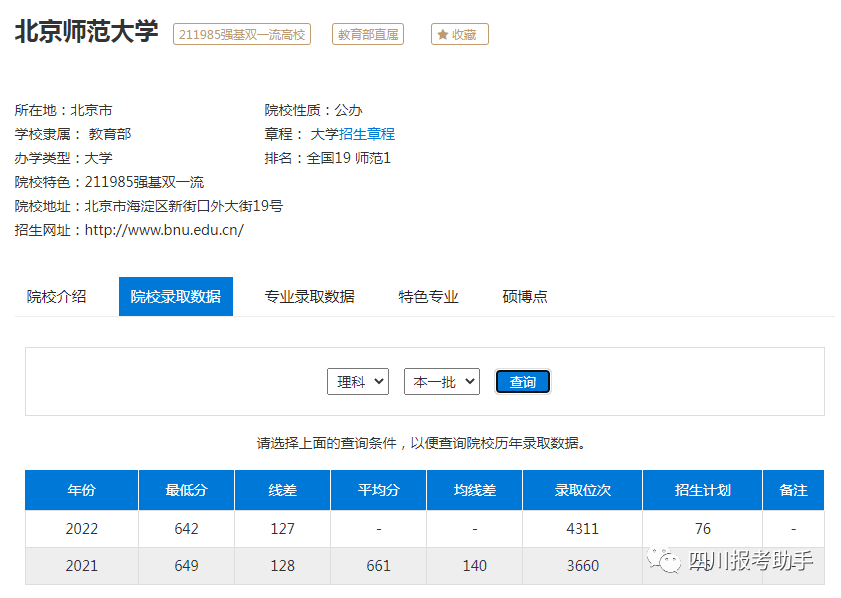Screen dimensions: 841x598
Task: Click the 线差 column header
Action: (283, 490)
